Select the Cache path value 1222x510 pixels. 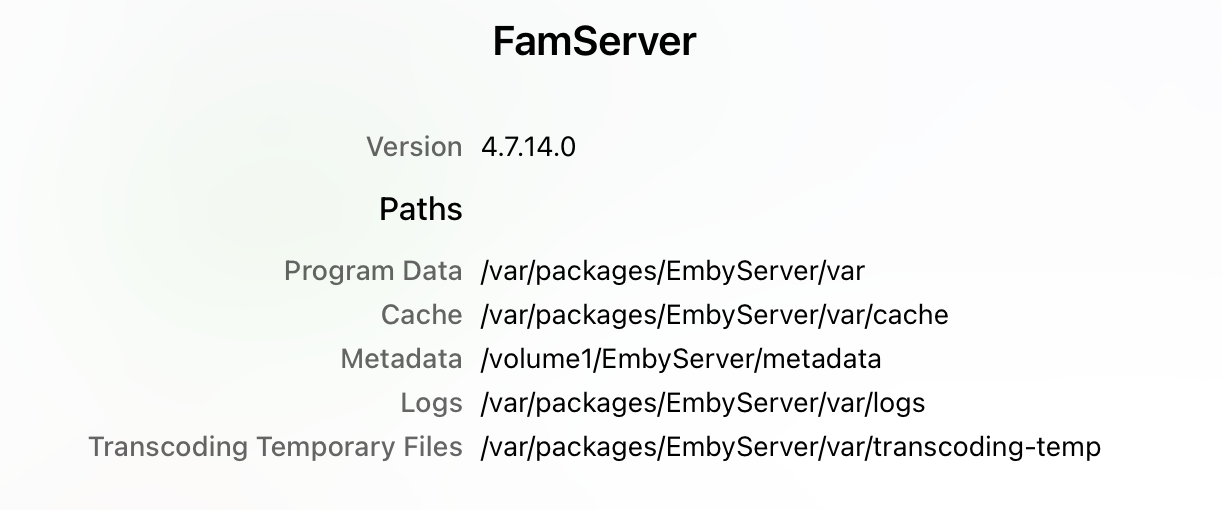pyautogui.click(x=714, y=315)
